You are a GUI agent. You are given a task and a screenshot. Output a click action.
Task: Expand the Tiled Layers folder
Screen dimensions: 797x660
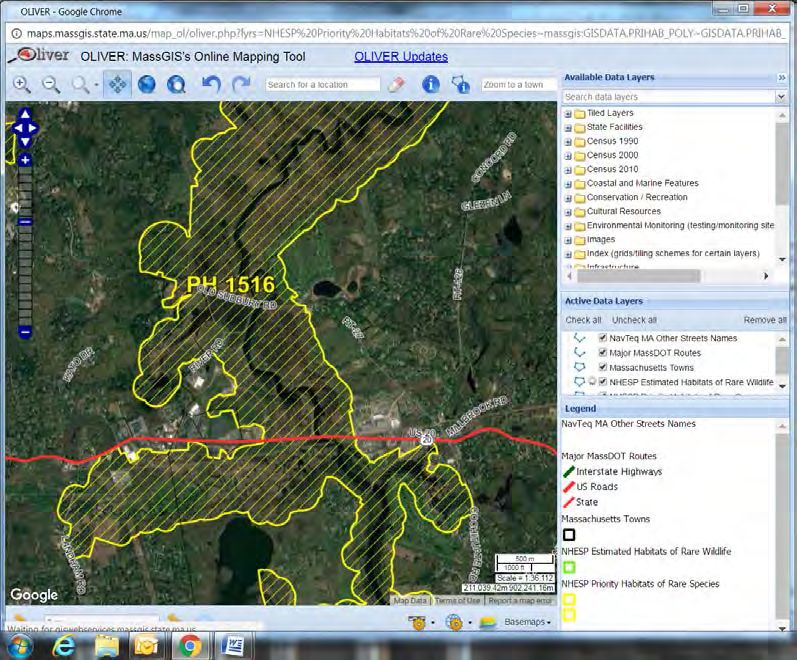(x=568, y=113)
